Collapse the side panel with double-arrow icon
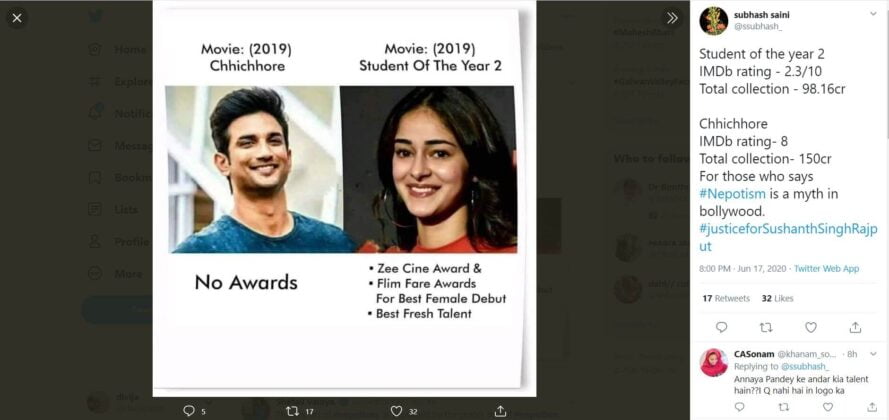 [x=672, y=18]
